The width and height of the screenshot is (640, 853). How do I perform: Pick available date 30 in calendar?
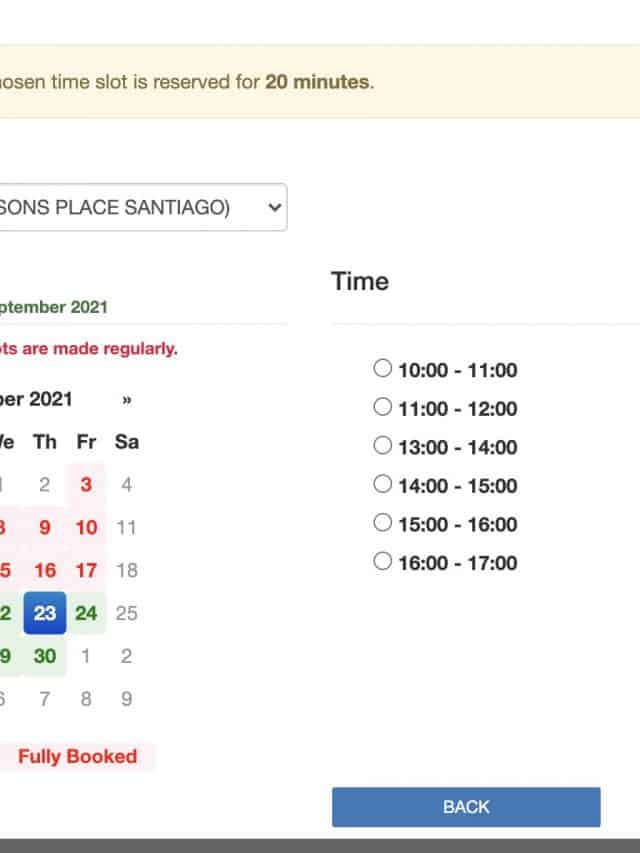click(x=45, y=656)
